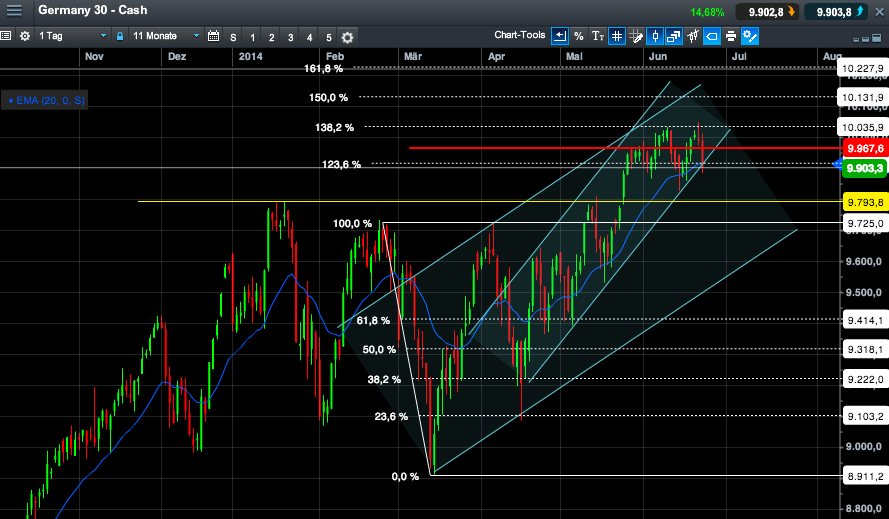Open the calendar date picker
889x519 pixels.
coord(214,36)
